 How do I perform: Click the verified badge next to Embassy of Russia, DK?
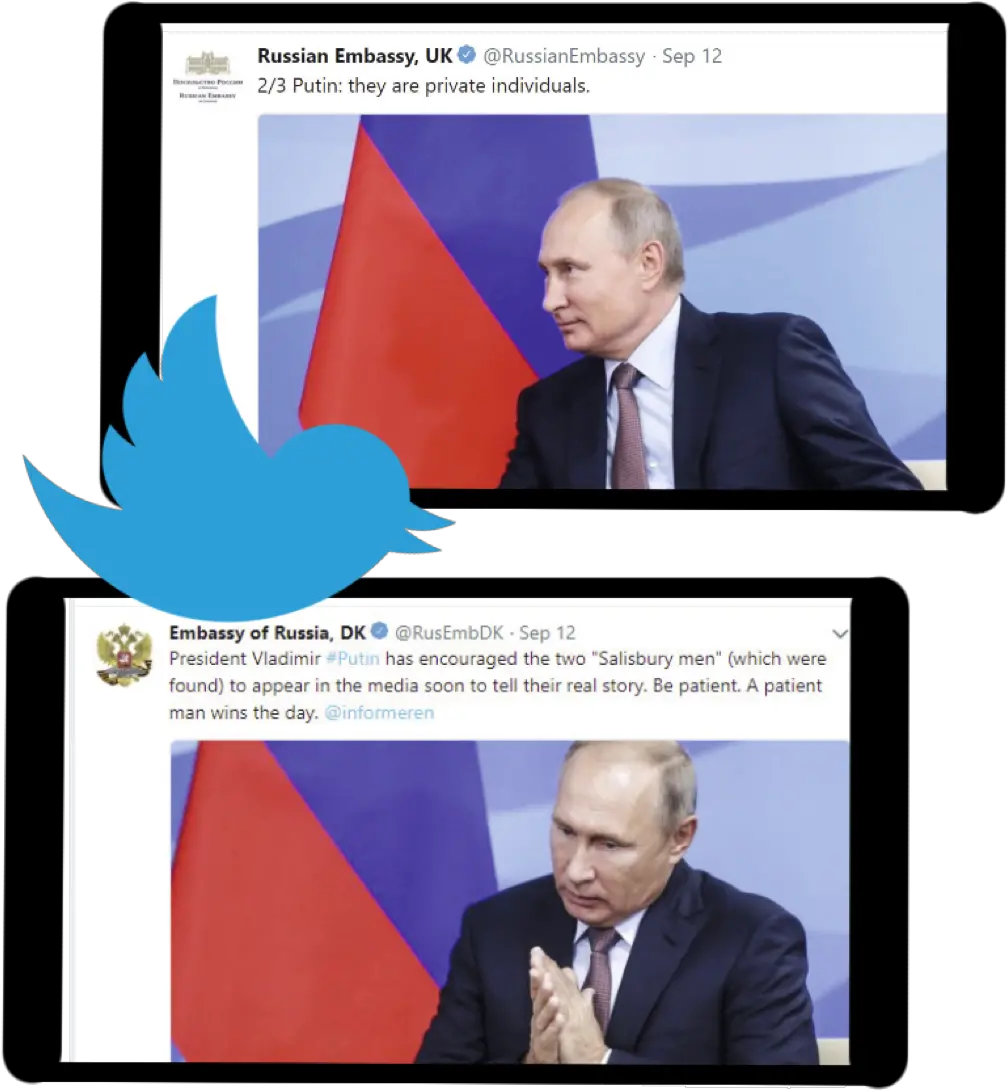379,632
